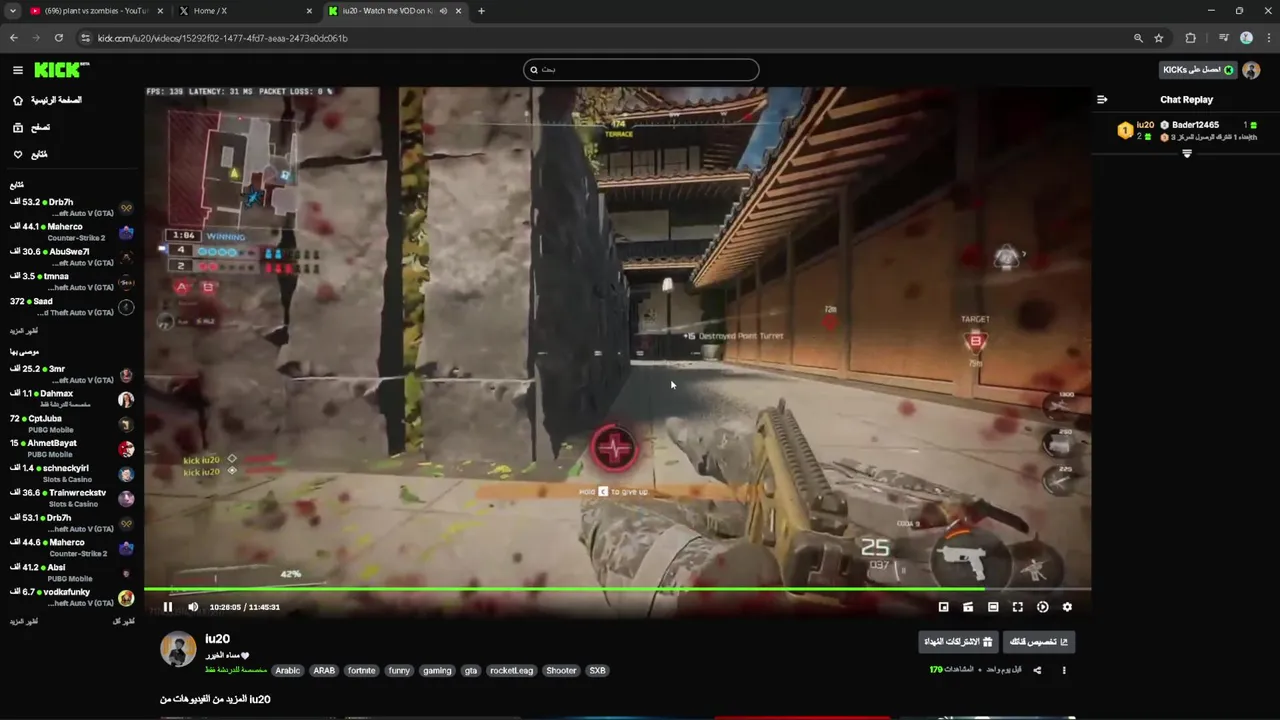
Task: Open Drb7h channel with 53.2 viewers
Action: point(72,207)
